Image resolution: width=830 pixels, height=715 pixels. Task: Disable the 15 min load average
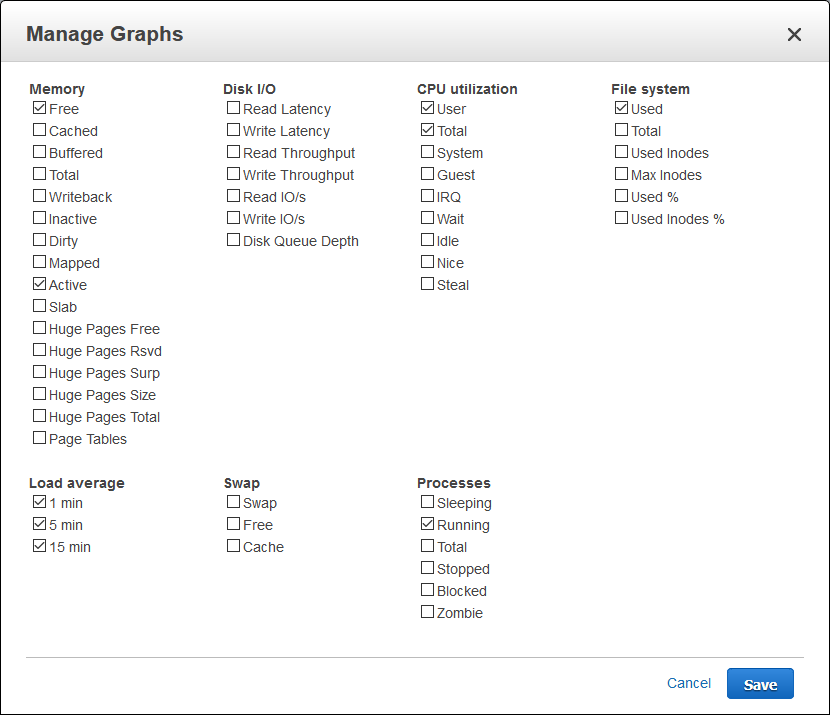coord(39,546)
